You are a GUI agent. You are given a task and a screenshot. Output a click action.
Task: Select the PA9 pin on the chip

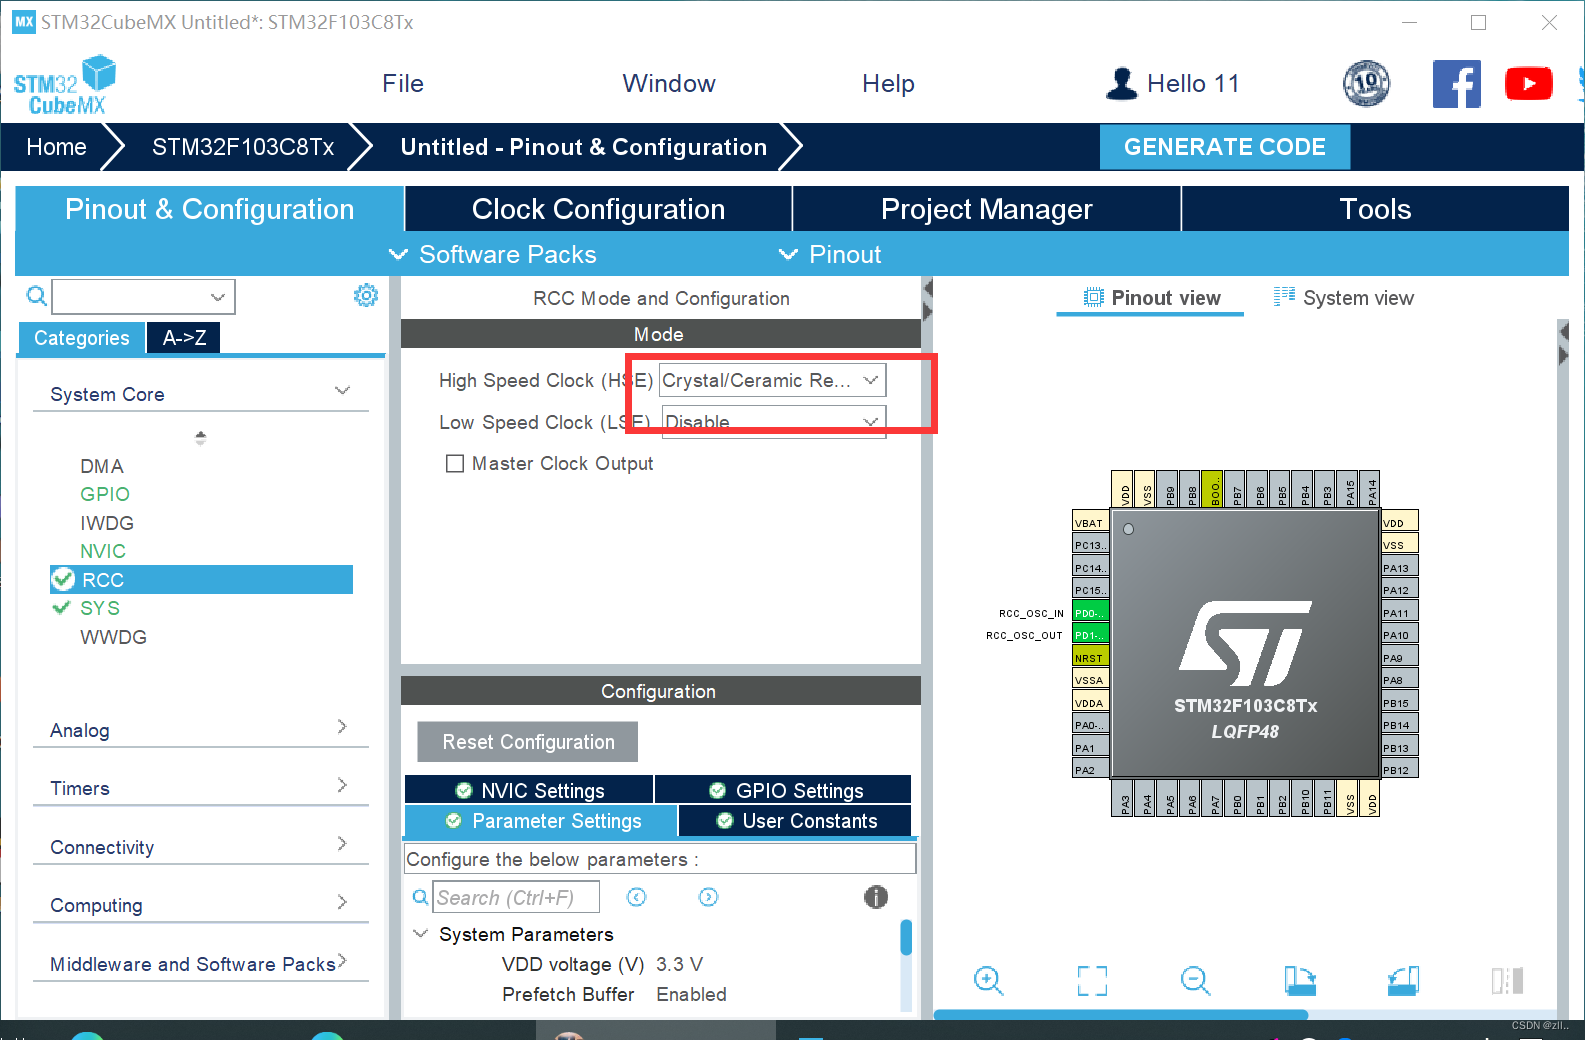tap(1399, 657)
